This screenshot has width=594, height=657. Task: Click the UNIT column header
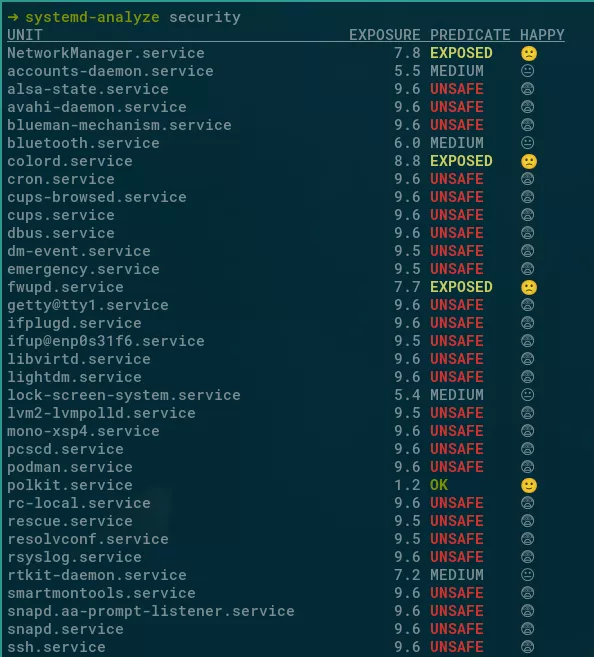pos(25,35)
